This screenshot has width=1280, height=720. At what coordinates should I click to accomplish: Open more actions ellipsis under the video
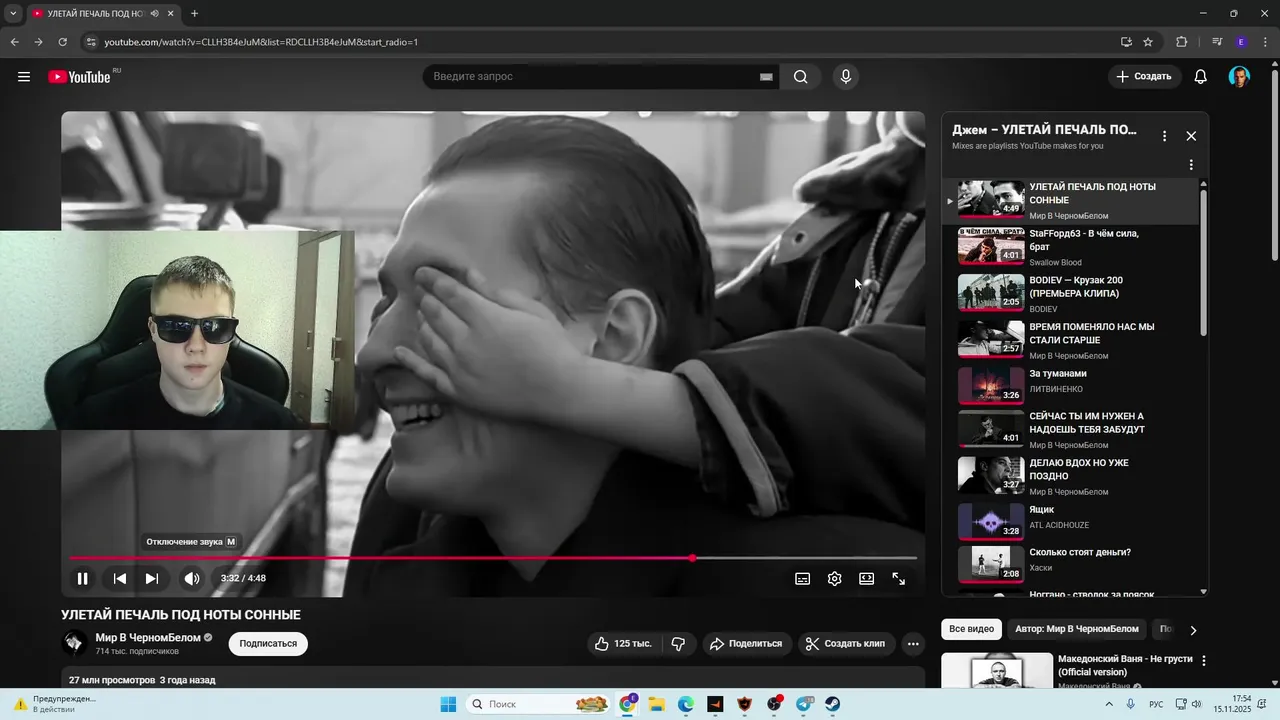[x=913, y=644]
